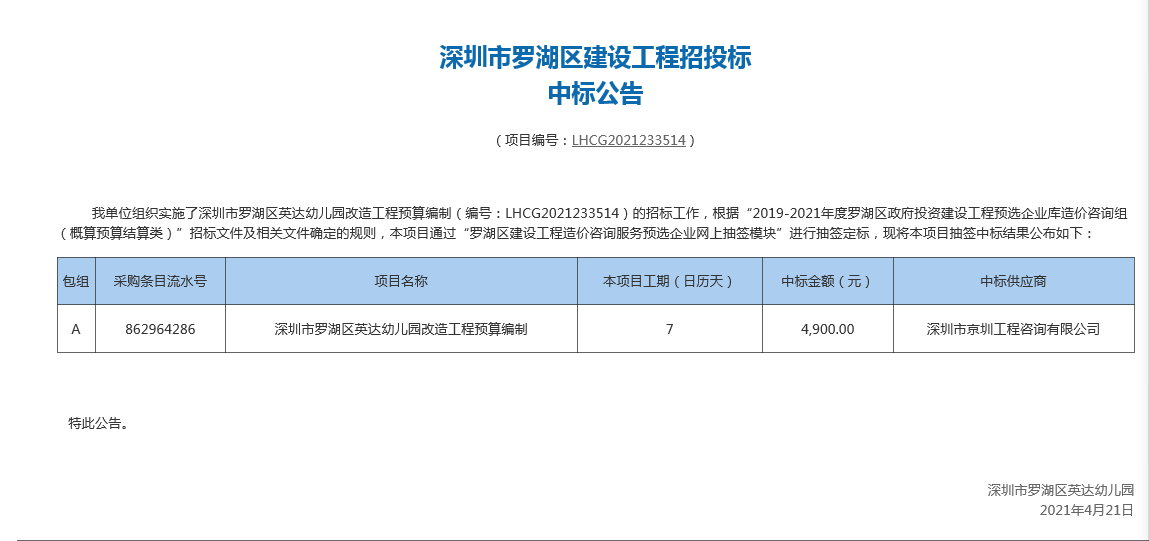
Task: Select the bid amount 4,900.00 cell
Action: (827, 328)
